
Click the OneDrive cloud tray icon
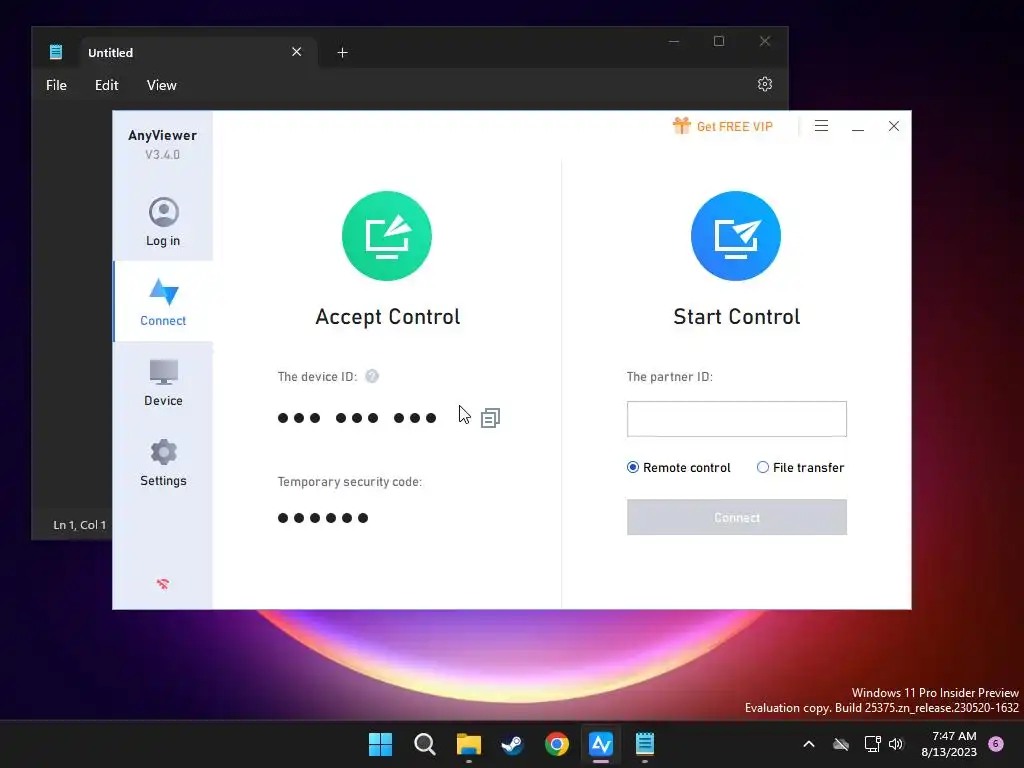click(x=841, y=744)
